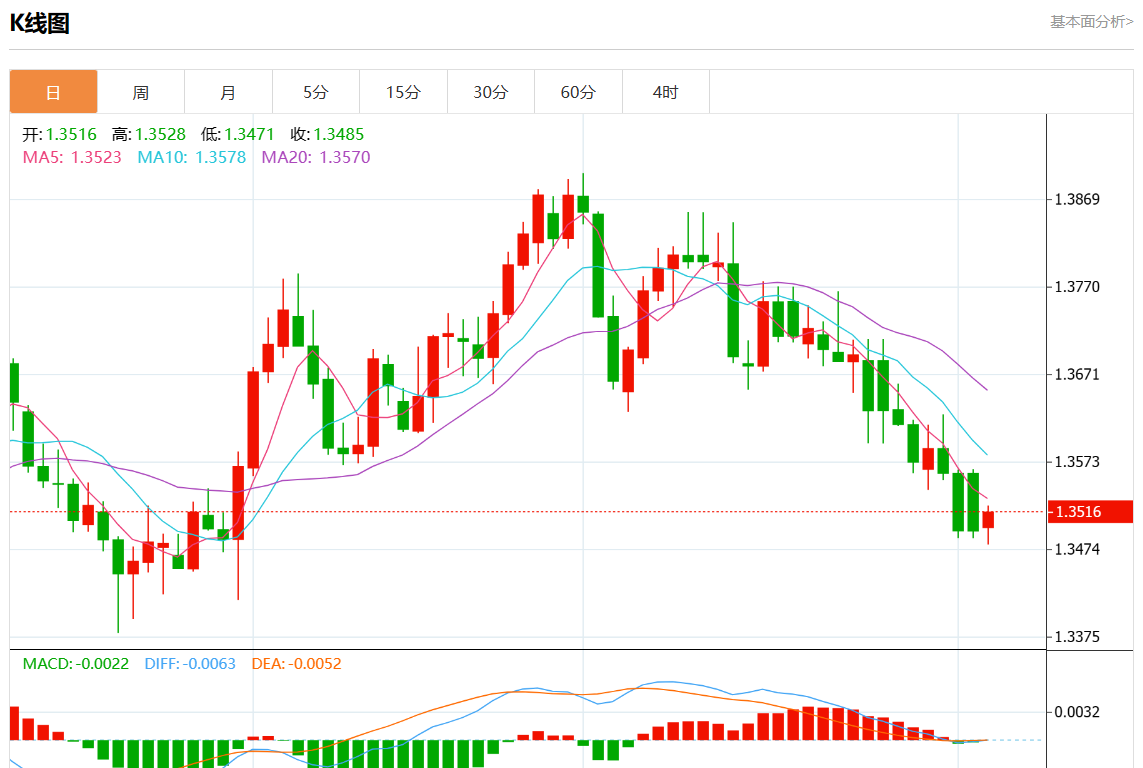This screenshot has height=768, width=1143.
Task: Click the 开:1.3516 open value
Action: pos(59,134)
